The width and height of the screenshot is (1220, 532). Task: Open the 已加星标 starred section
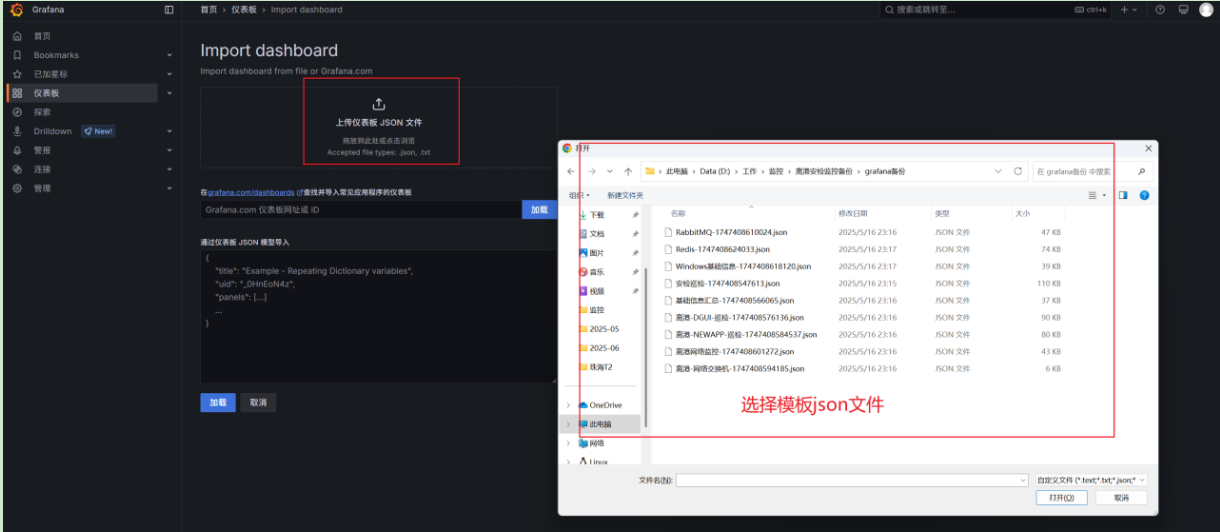51,74
